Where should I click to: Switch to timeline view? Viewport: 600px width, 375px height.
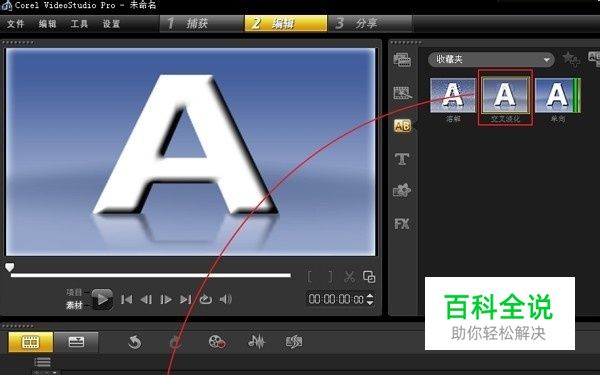pos(76,342)
